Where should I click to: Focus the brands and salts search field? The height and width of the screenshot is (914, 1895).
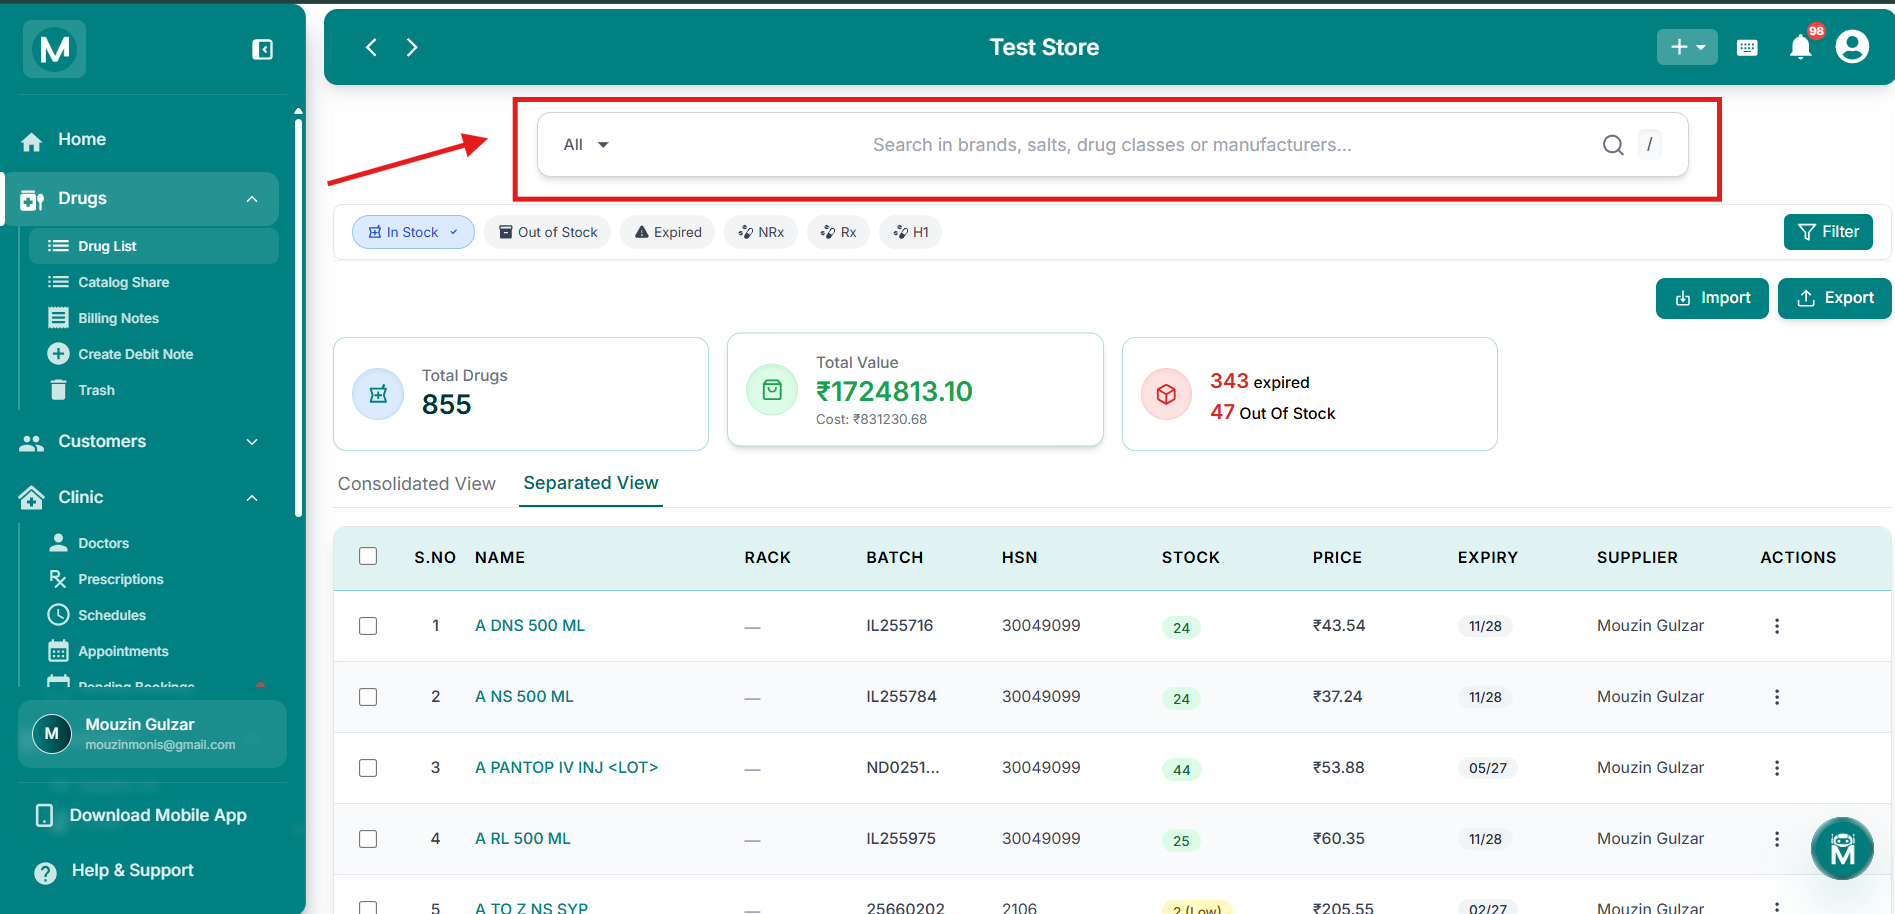pos(1112,145)
